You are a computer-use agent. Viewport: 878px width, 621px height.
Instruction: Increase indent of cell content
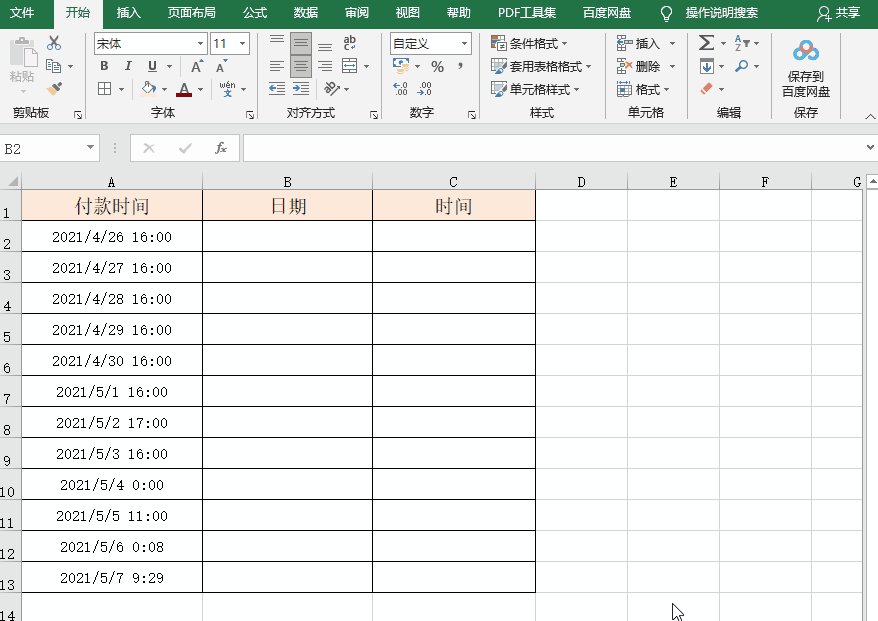[x=301, y=88]
